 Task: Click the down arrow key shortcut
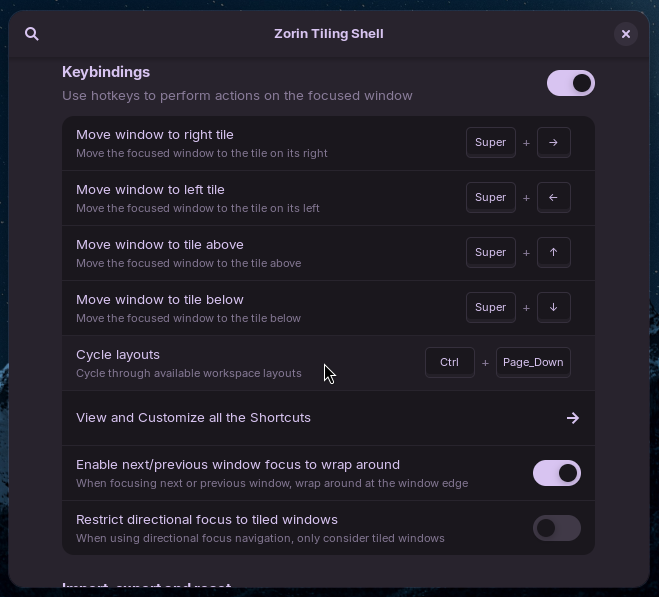(553, 308)
